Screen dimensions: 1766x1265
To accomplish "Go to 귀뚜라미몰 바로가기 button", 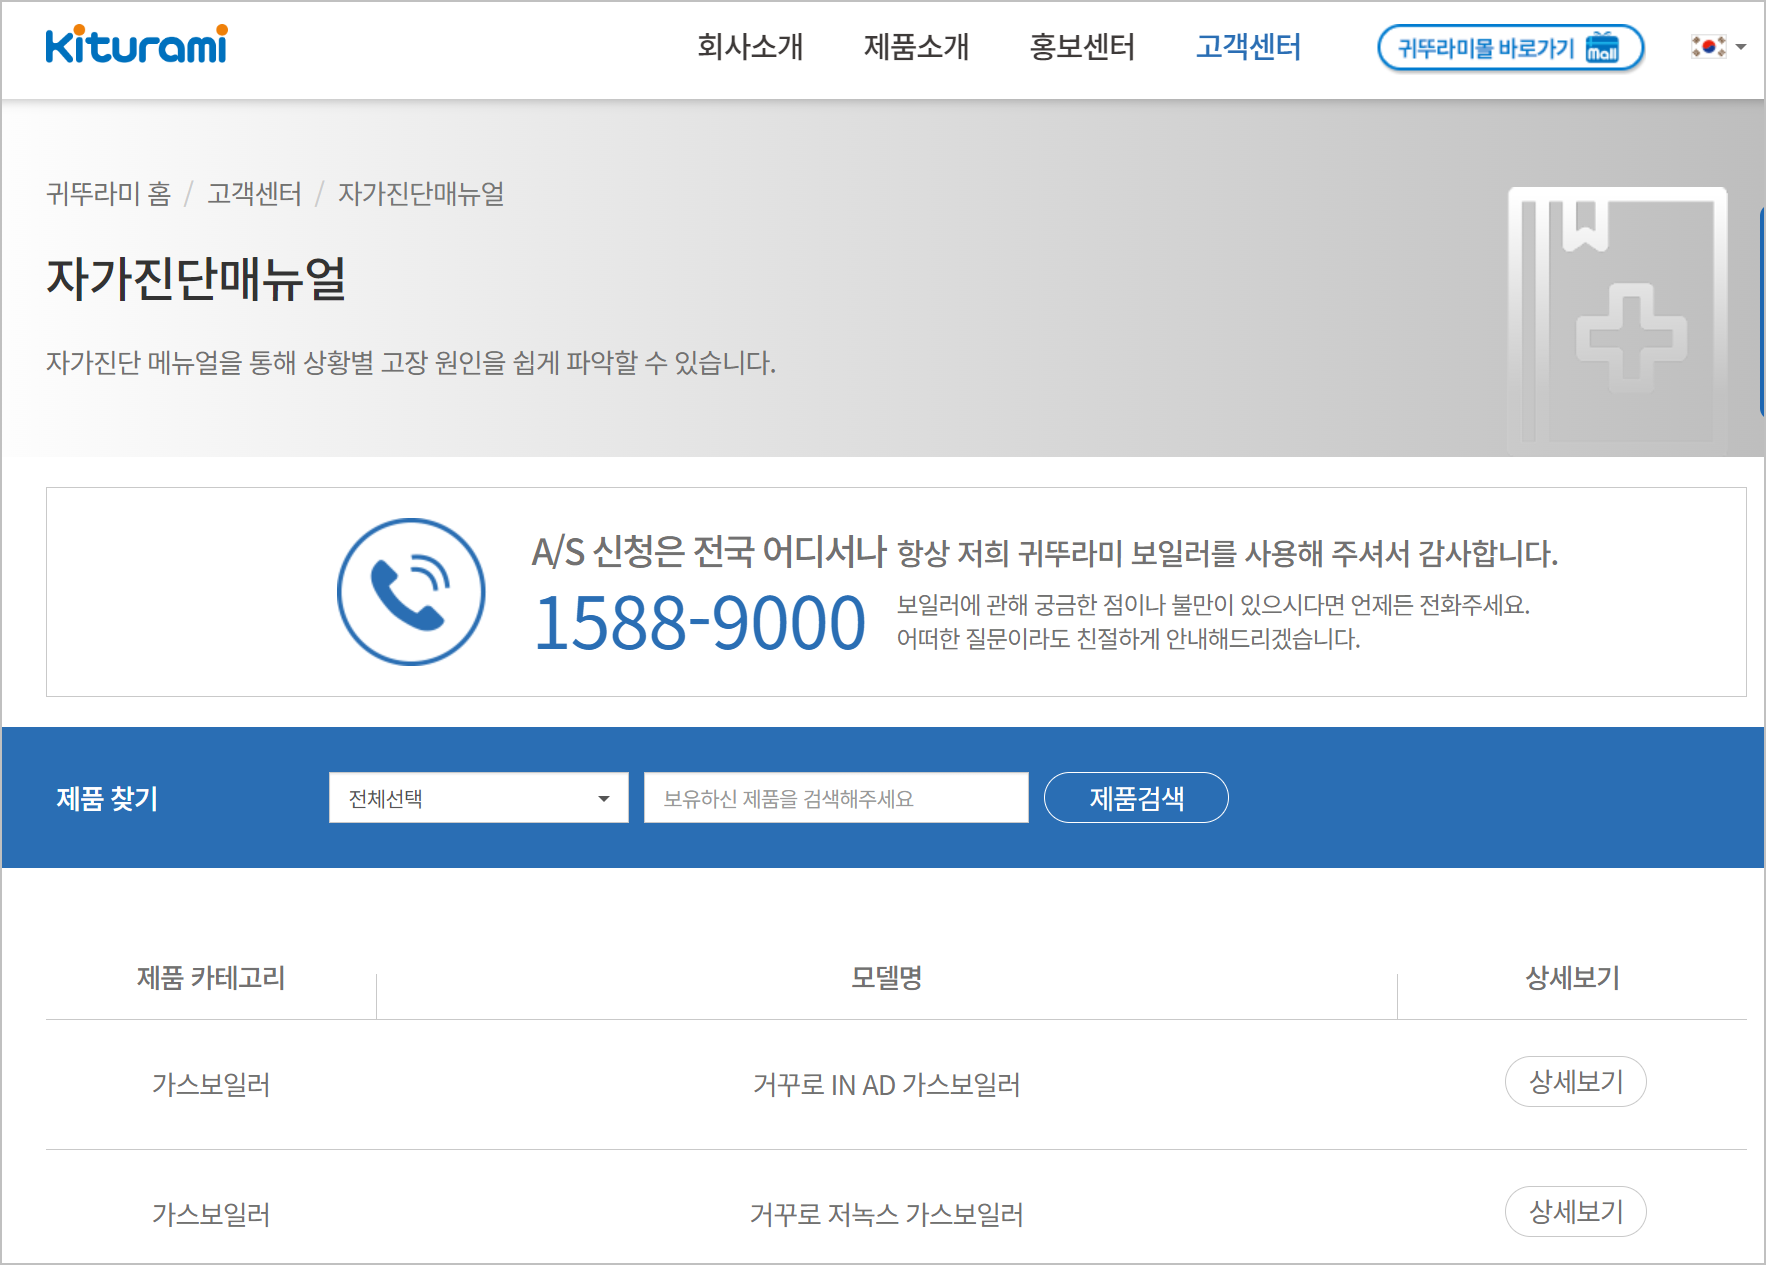I will tap(1511, 48).
